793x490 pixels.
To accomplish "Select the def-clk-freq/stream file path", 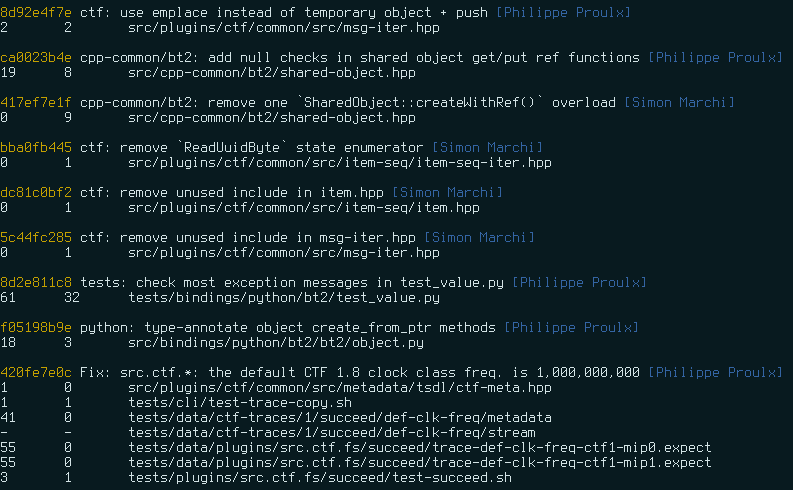I will pos(332,432).
